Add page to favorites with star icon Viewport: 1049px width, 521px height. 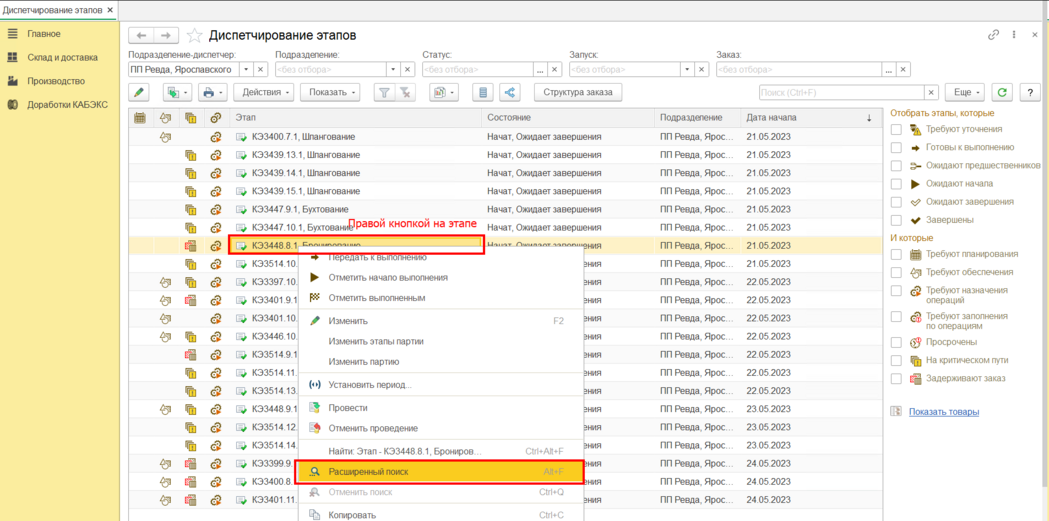[194, 35]
